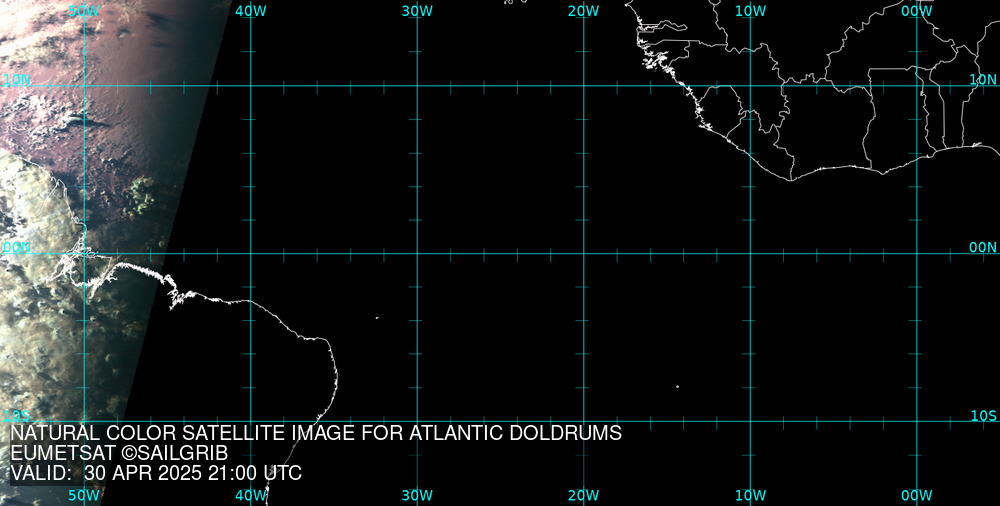1000x506 pixels.
Task: Select the 20W longitude label along the top edge
Action: (584, 11)
